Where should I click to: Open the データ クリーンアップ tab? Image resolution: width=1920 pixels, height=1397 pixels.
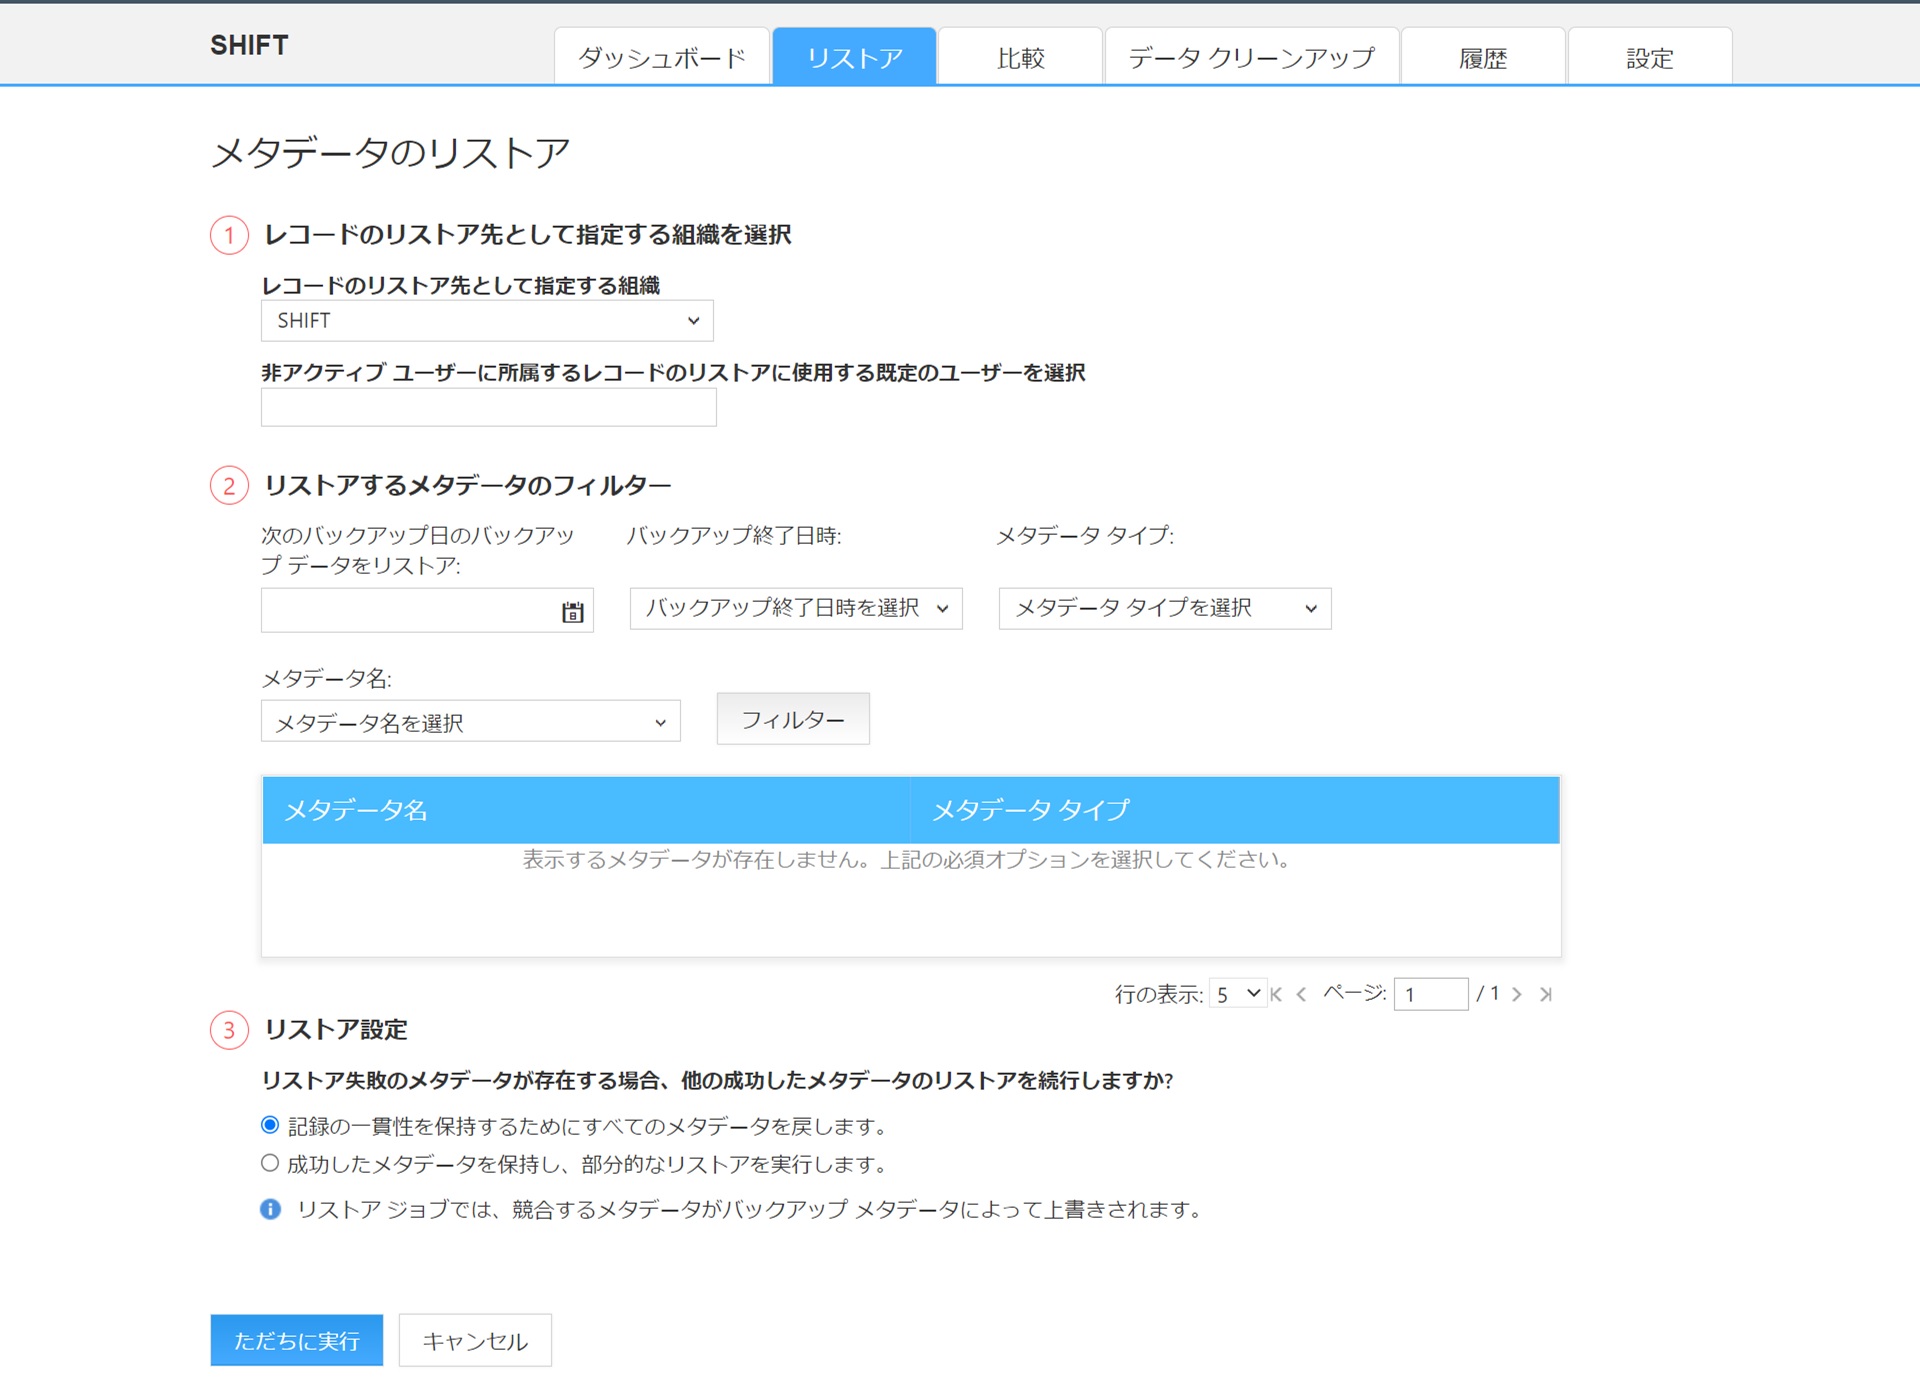coord(1252,57)
